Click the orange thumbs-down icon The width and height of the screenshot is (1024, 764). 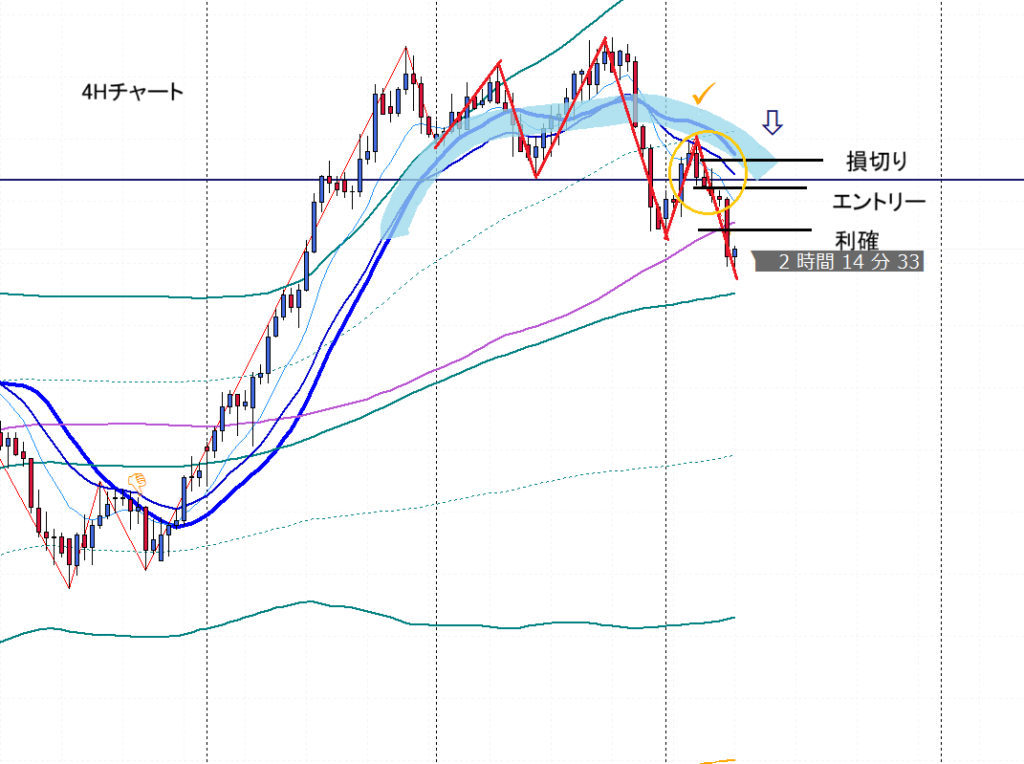coord(137,481)
